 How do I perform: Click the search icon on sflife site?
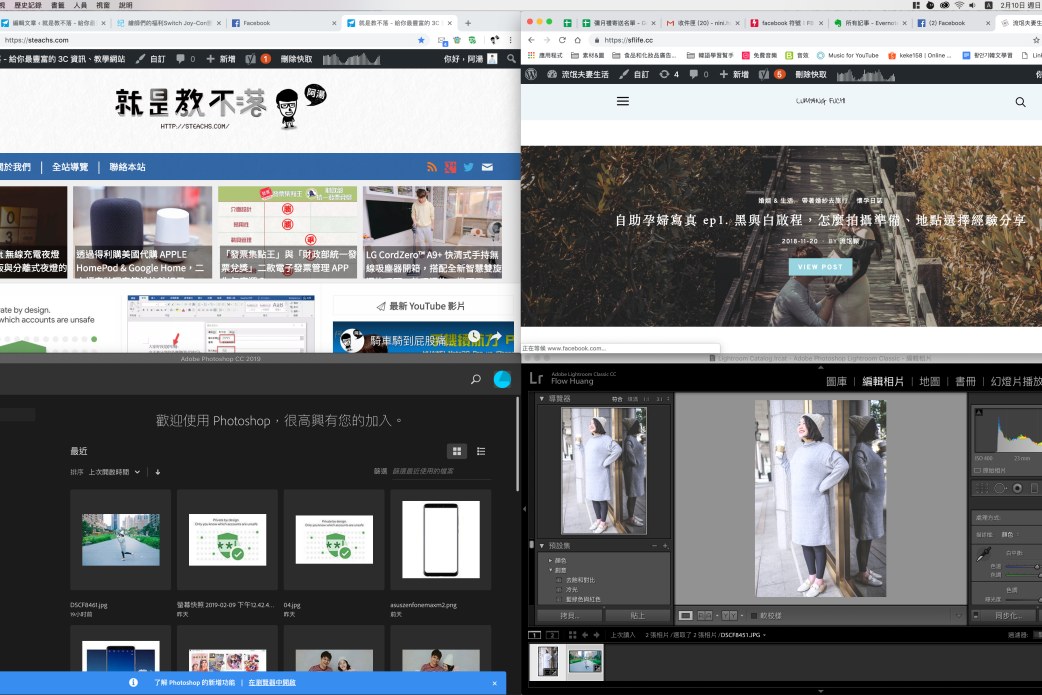point(1020,102)
